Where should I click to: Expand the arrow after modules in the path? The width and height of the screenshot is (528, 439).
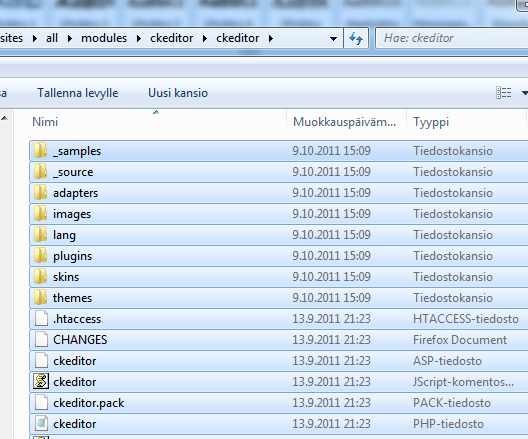pyautogui.click(x=139, y=38)
